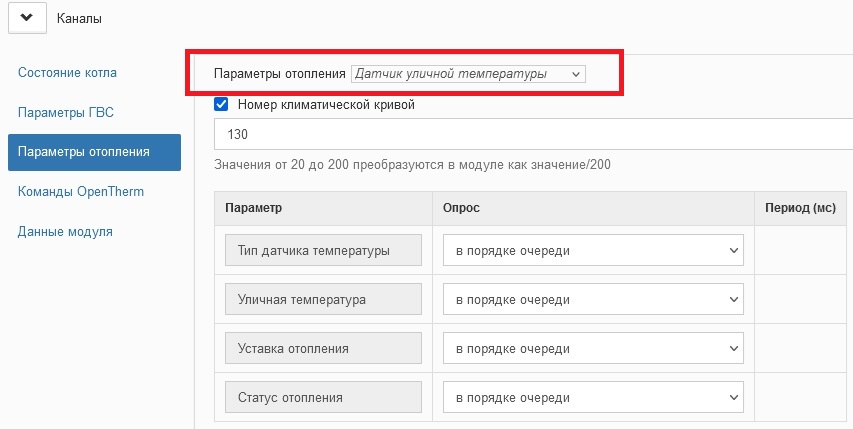Open Опрос dropdown for Уличная температура
Viewport: 853px width, 429px height.
(593, 300)
